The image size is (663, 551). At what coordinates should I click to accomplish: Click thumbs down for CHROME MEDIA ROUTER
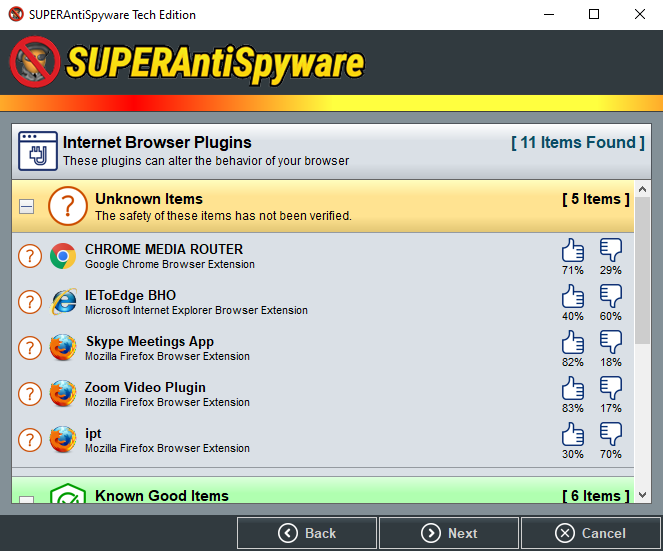610,250
